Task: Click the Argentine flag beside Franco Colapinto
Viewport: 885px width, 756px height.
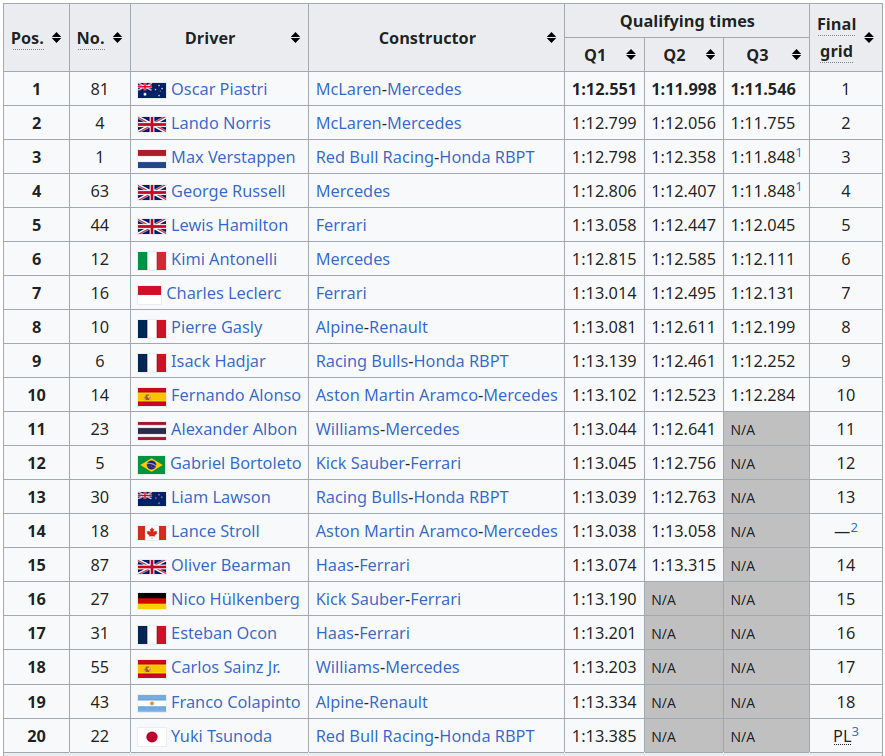Action: 152,703
